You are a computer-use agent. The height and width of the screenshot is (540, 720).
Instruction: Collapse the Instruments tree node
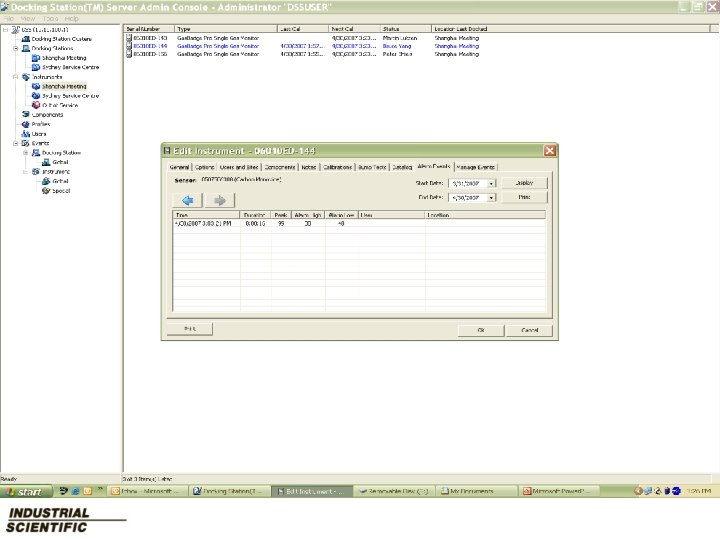point(16,77)
